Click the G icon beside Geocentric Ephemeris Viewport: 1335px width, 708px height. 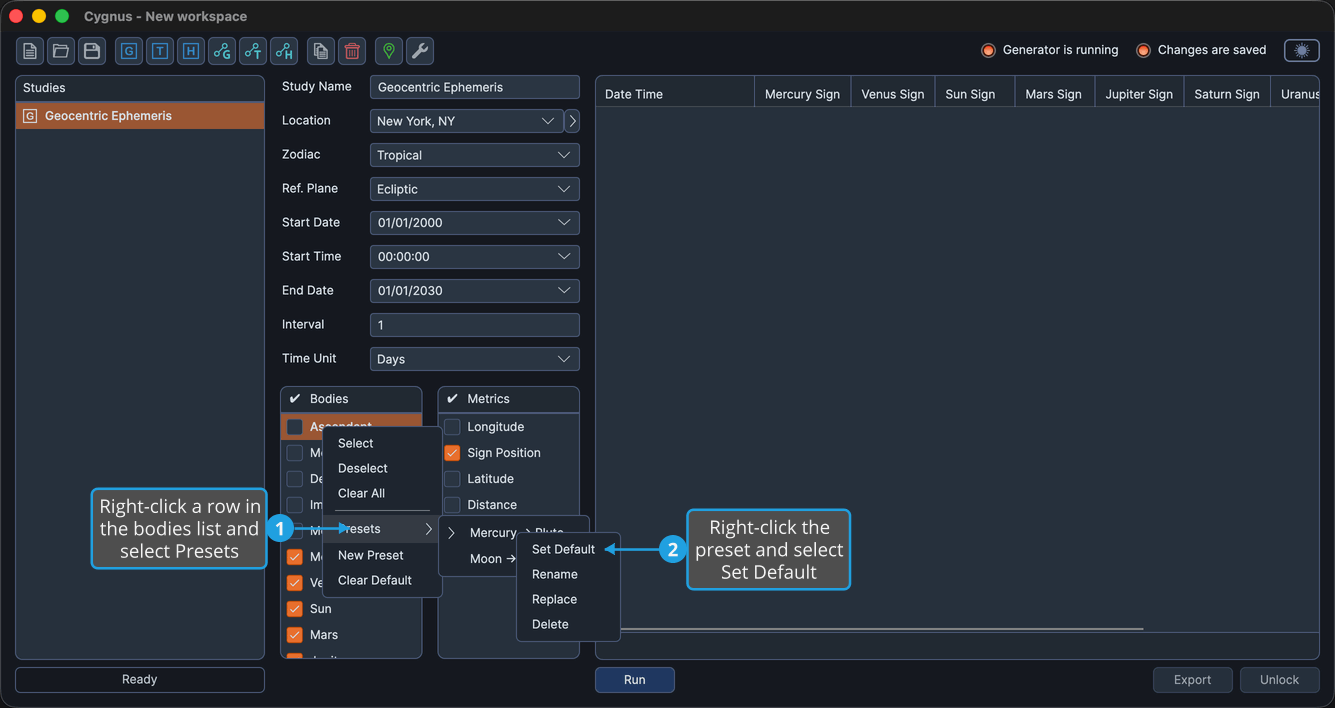point(30,116)
